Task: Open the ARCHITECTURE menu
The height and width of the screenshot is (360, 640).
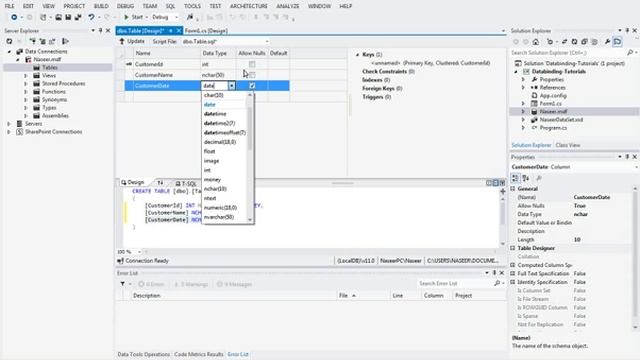Action: (249, 6)
